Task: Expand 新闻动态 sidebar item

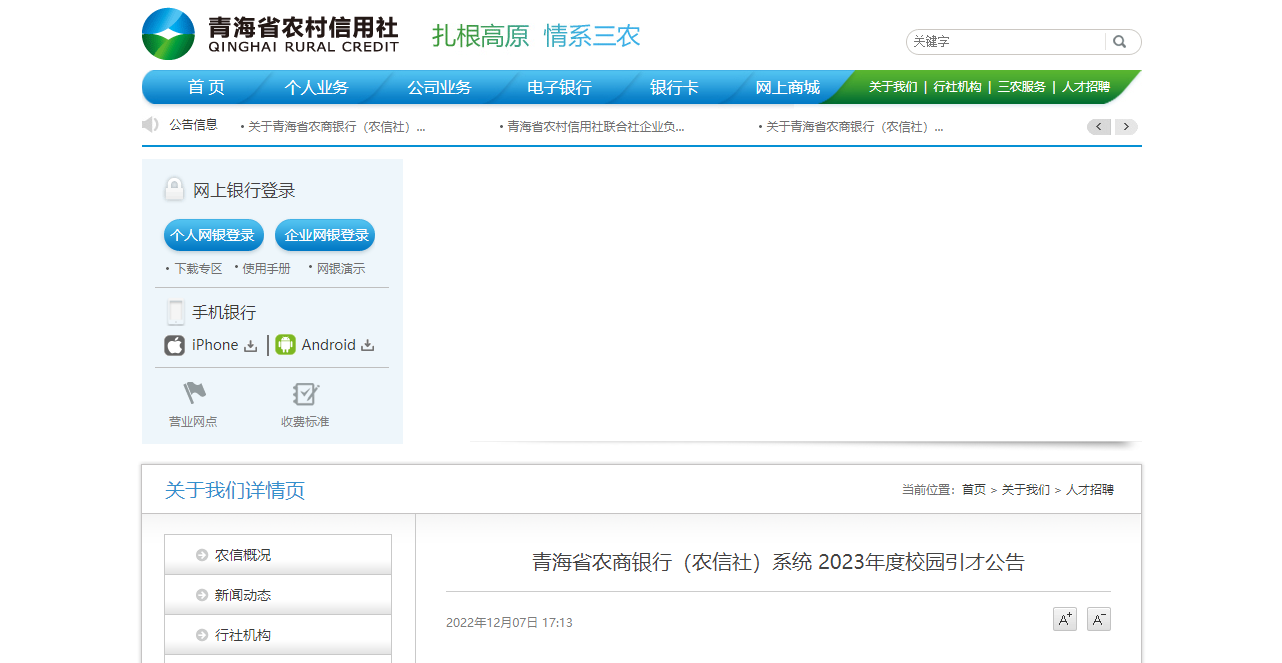Action: 243,595
